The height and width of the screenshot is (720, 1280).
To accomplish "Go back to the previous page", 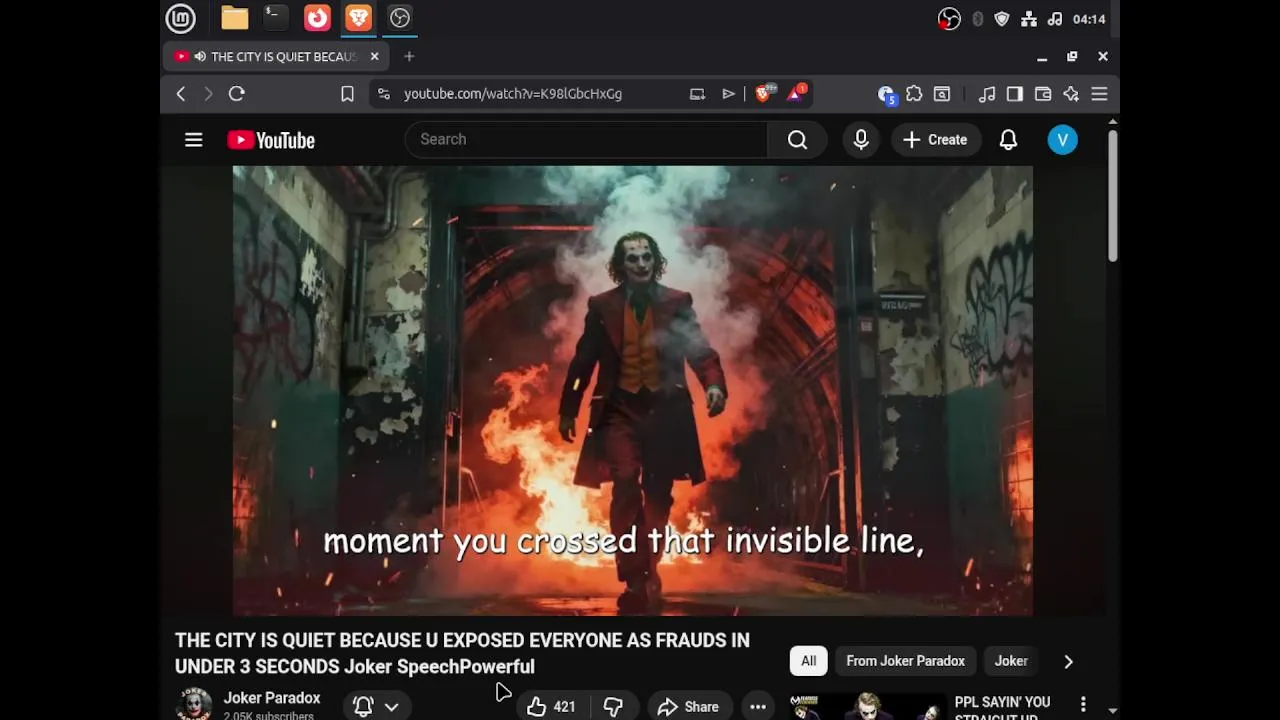I will click(x=181, y=94).
